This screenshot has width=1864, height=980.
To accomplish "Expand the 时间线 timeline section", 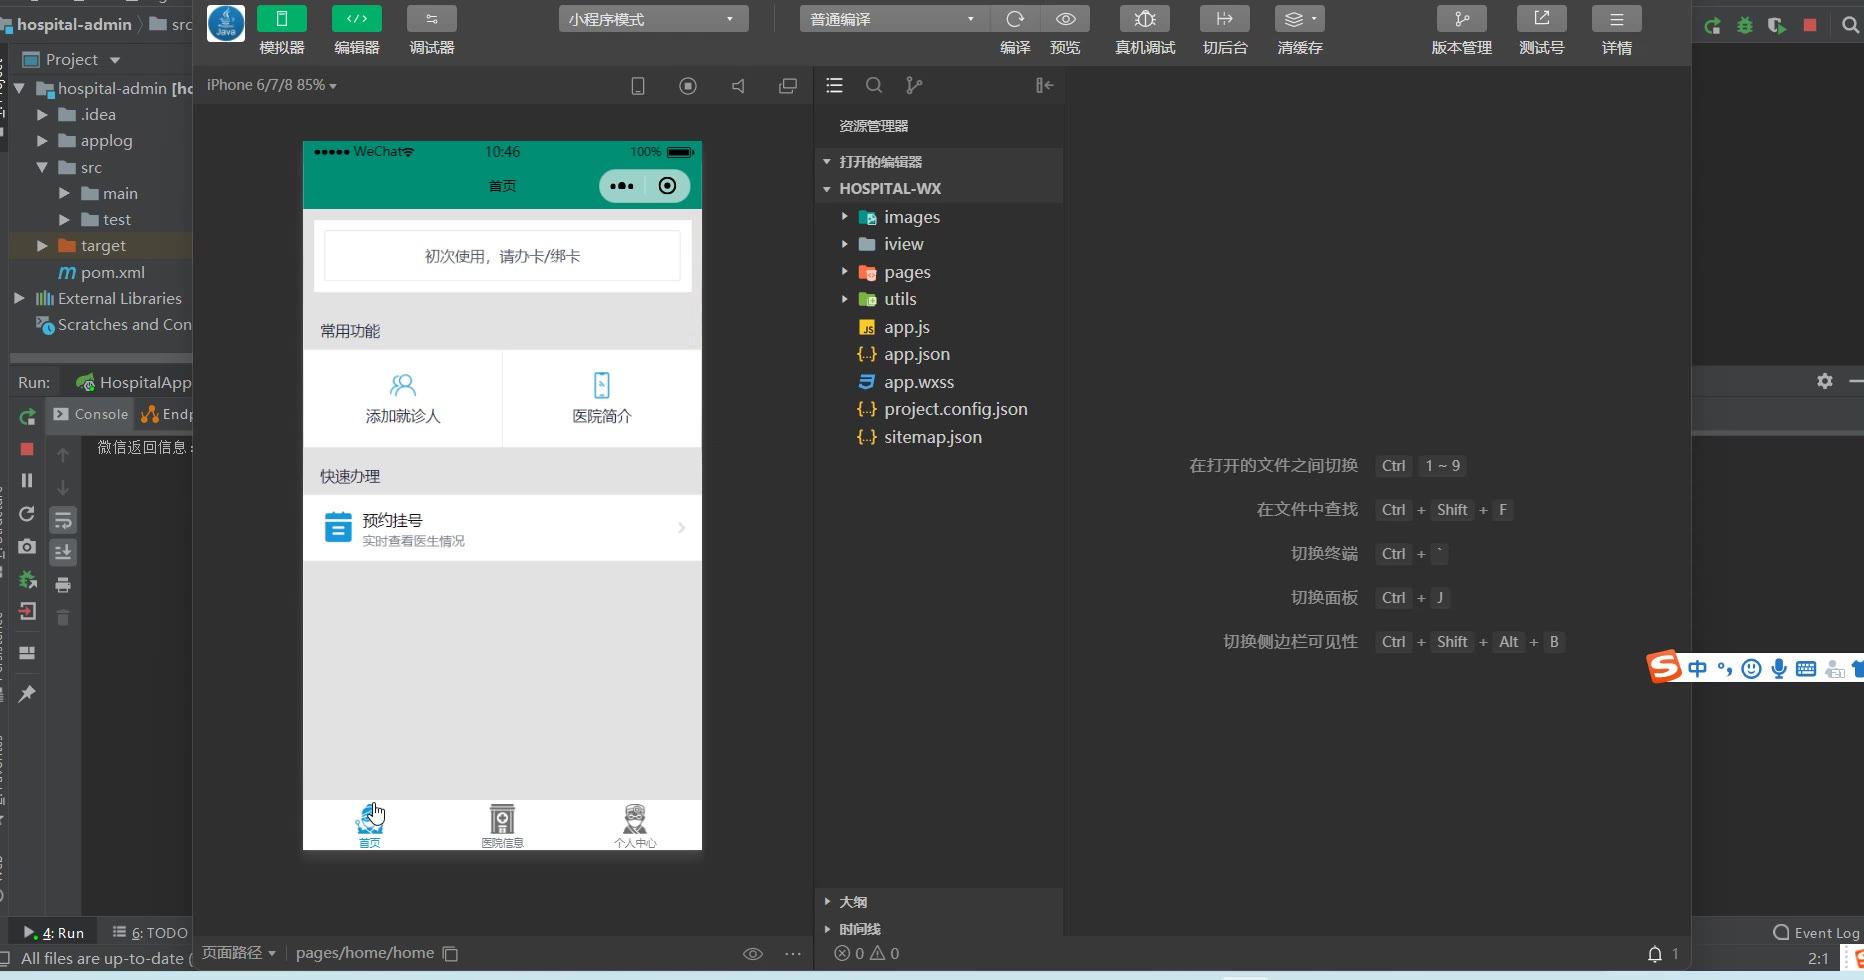I will tap(938, 929).
